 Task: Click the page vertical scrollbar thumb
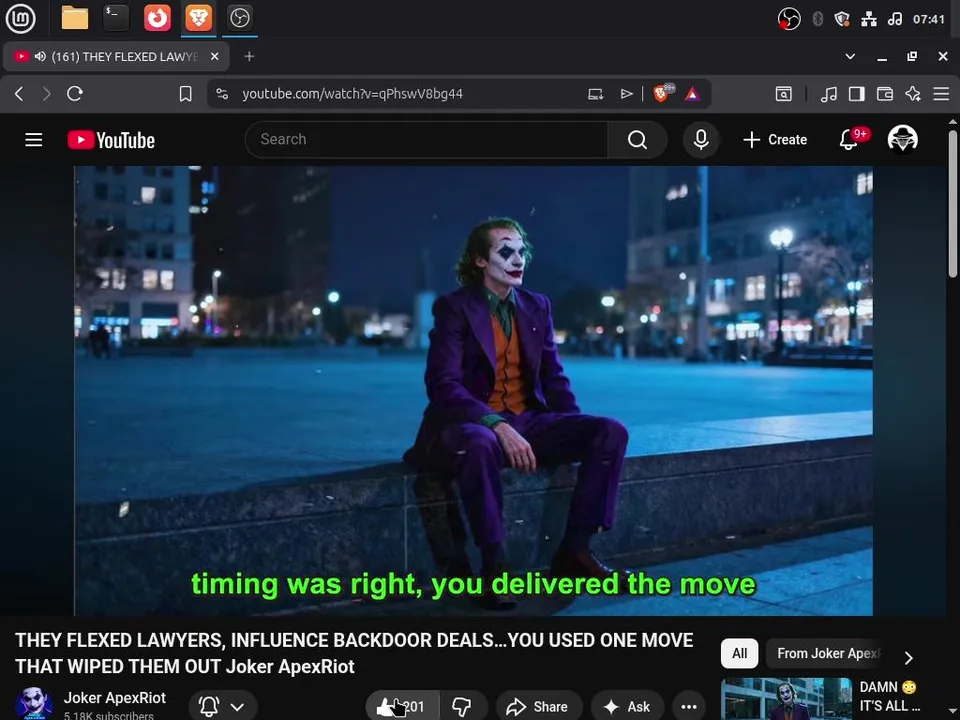[x=953, y=202]
